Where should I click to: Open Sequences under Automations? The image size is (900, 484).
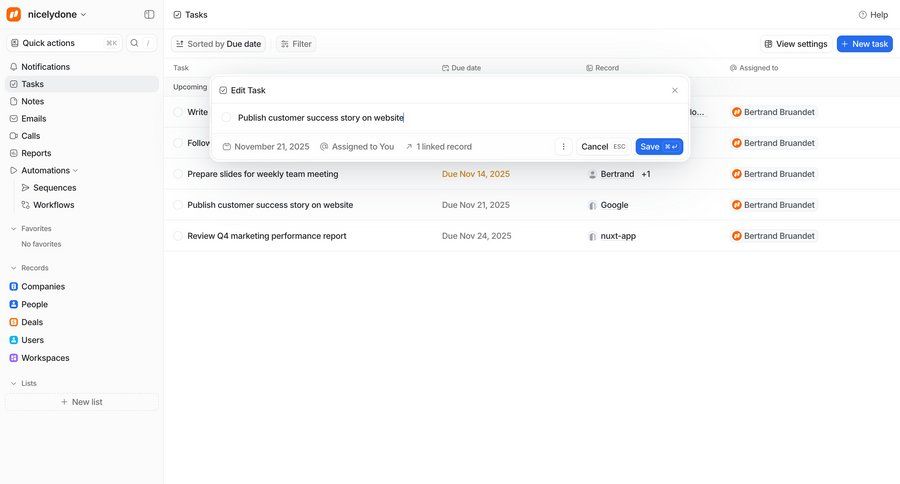click(x=55, y=187)
